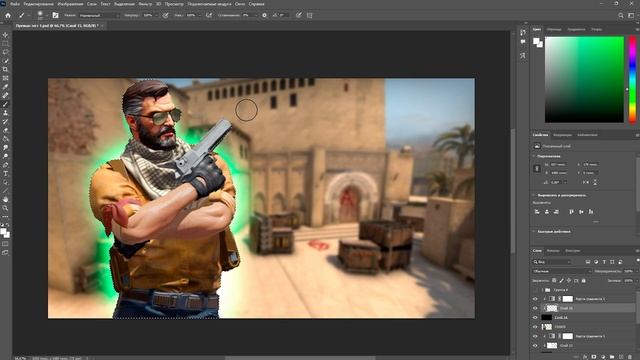
Task: Lock transparent pixels
Action: [x=554, y=280]
